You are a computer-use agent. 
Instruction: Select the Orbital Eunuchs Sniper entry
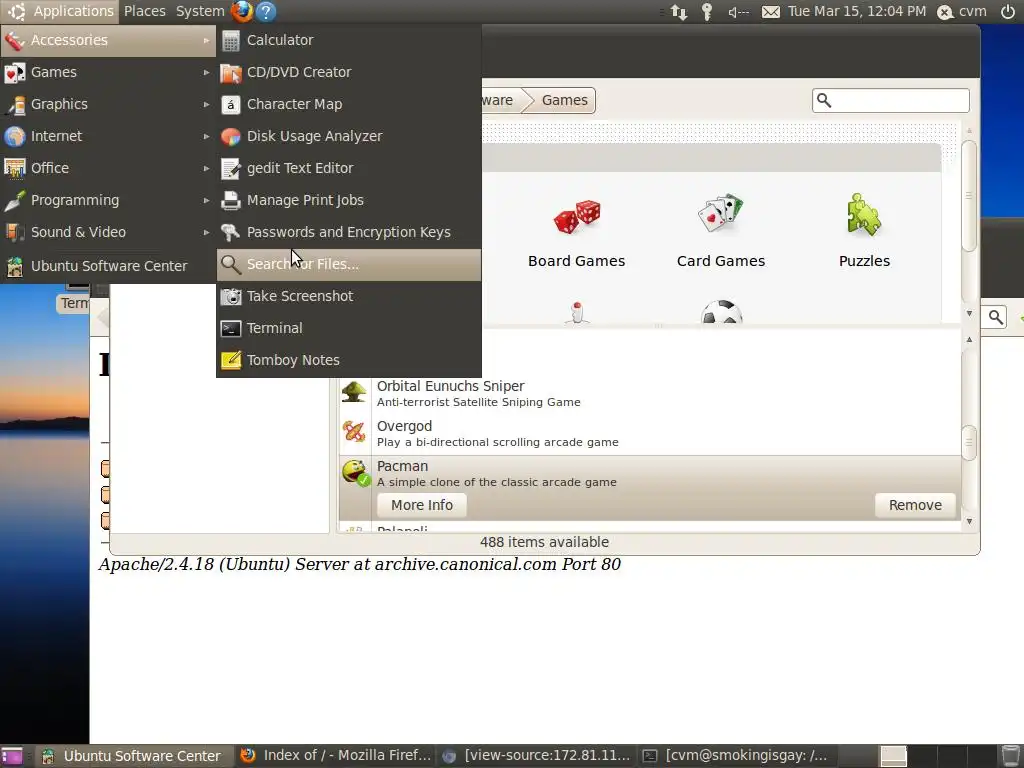coord(650,394)
